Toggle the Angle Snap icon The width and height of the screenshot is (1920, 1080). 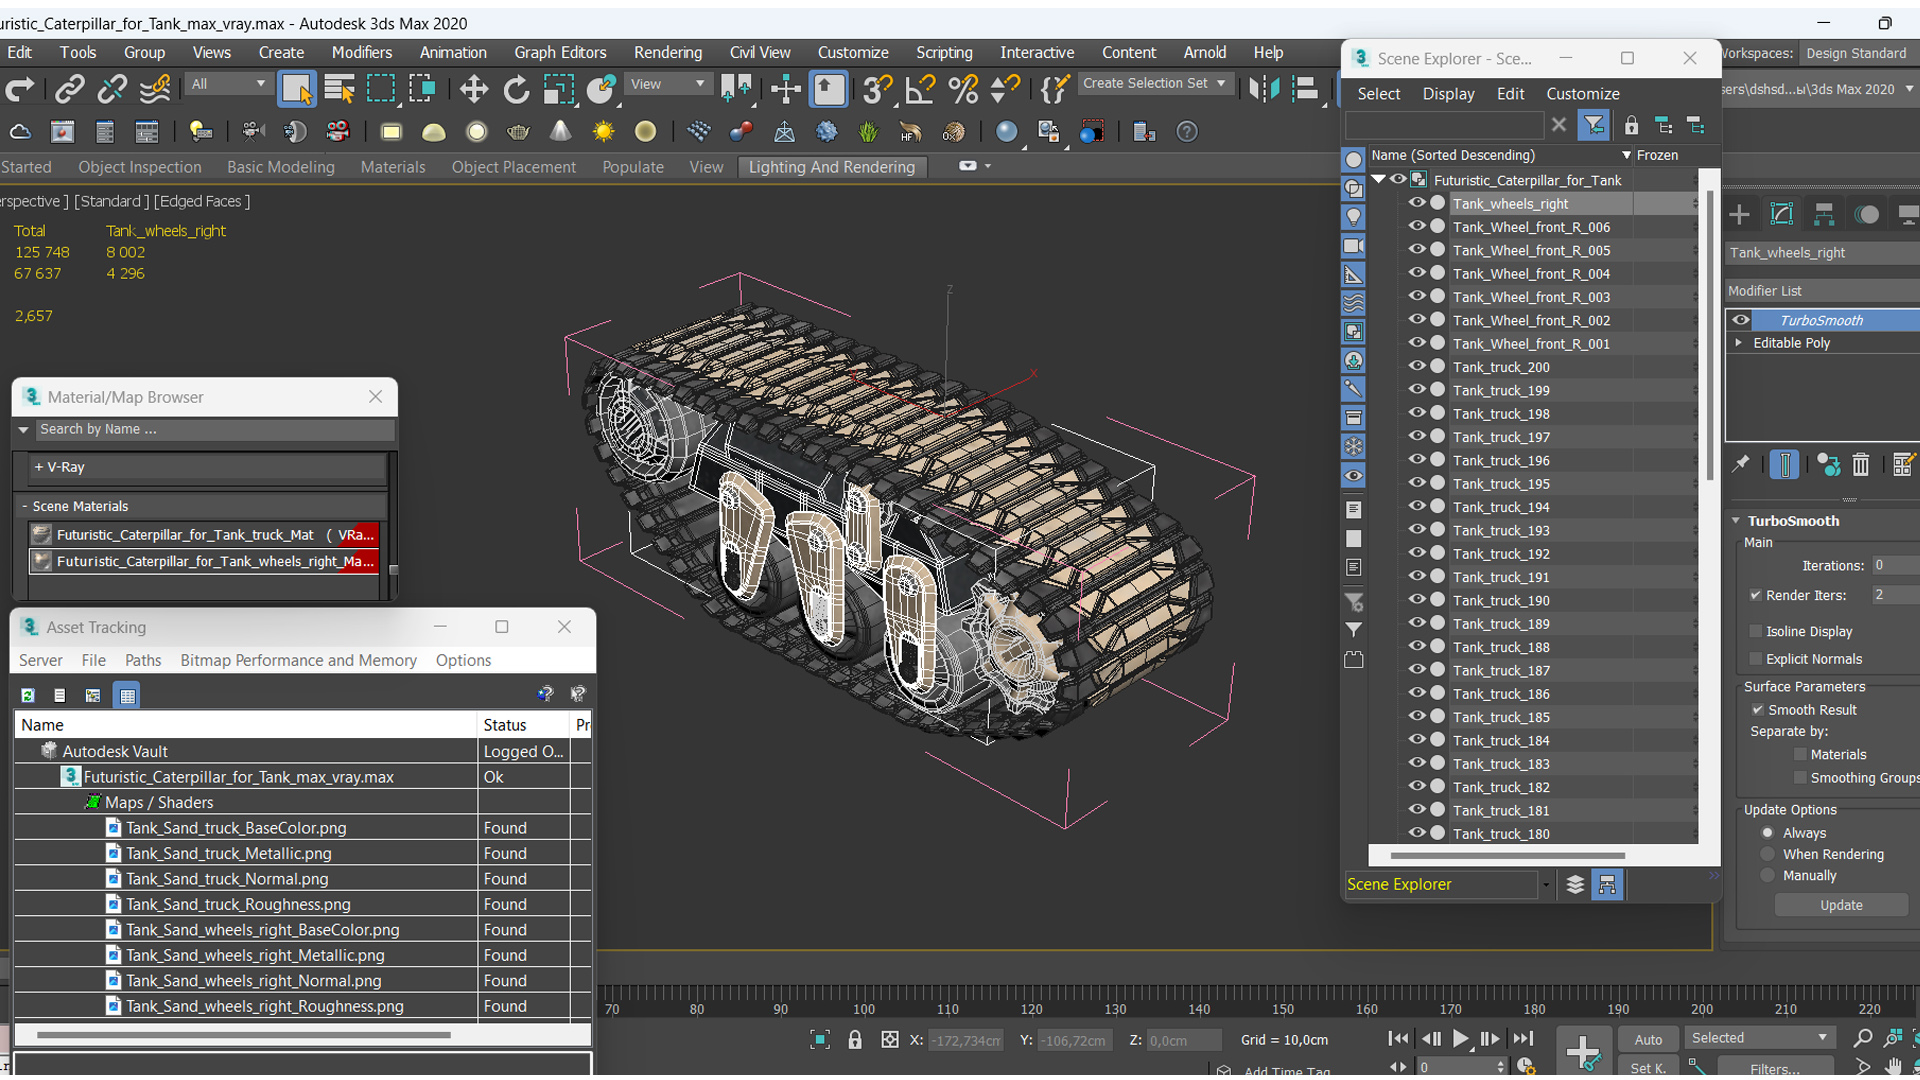pos(920,89)
